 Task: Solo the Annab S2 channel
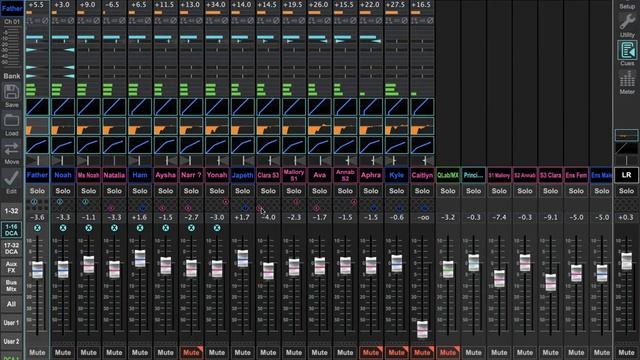(x=345, y=191)
